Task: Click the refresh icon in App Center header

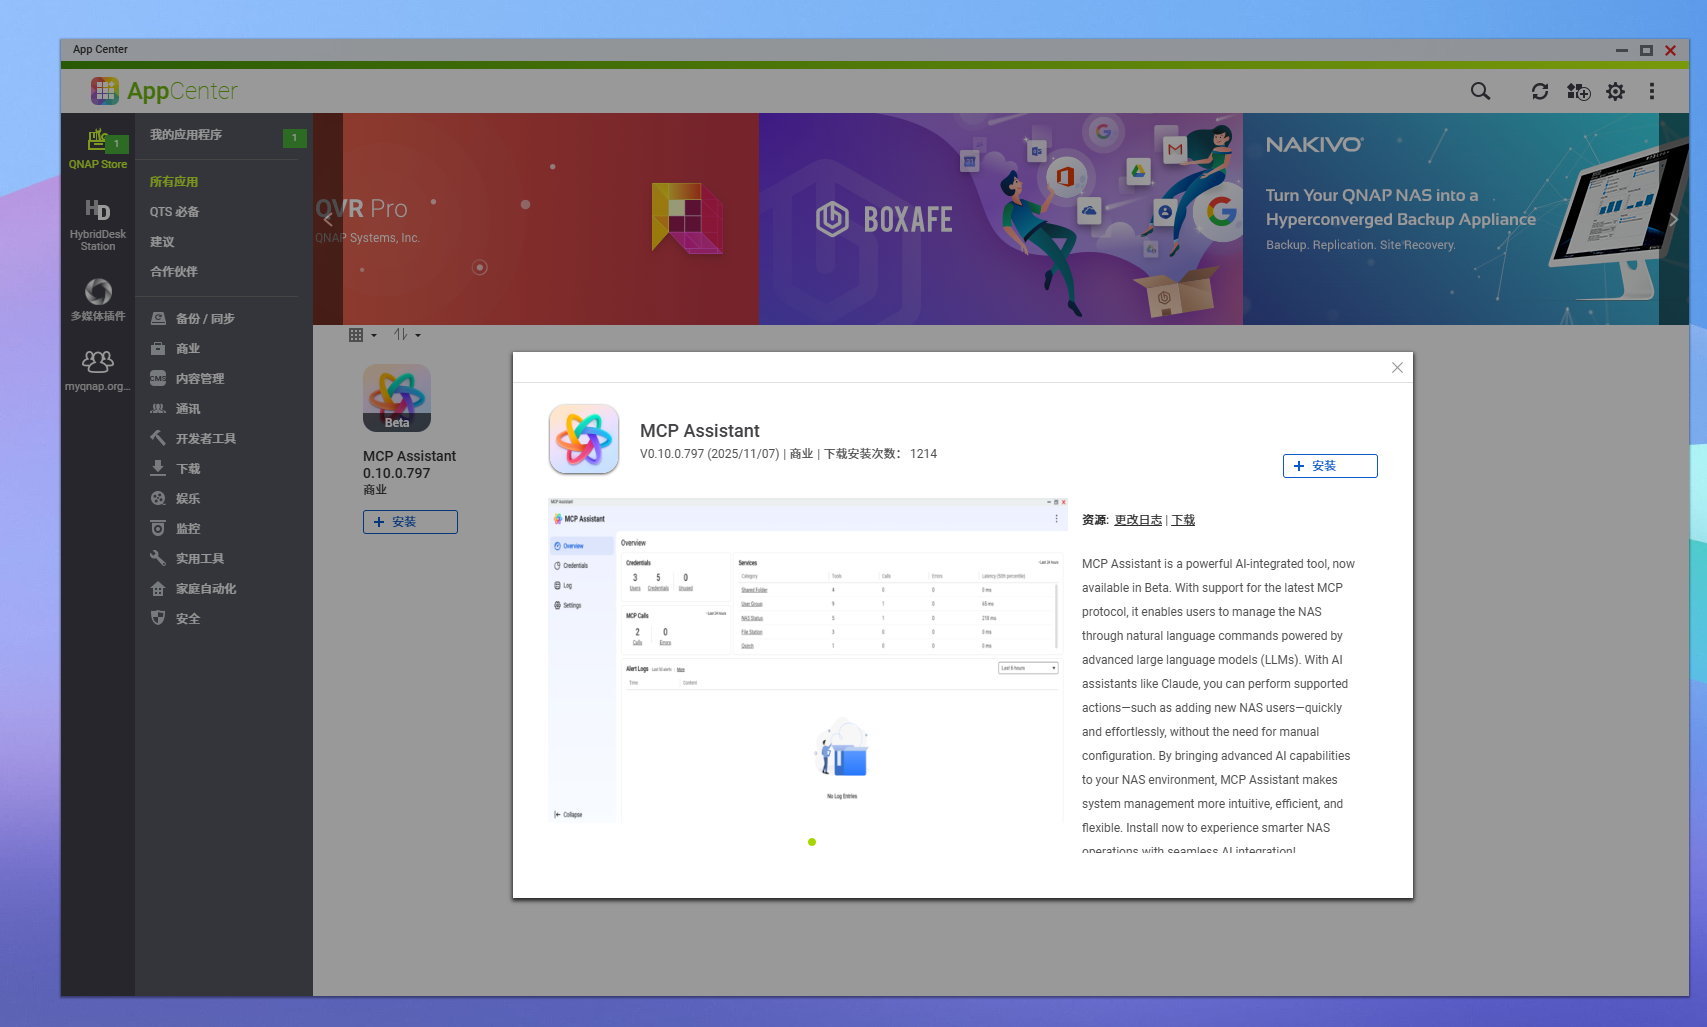Action: pos(1539,91)
